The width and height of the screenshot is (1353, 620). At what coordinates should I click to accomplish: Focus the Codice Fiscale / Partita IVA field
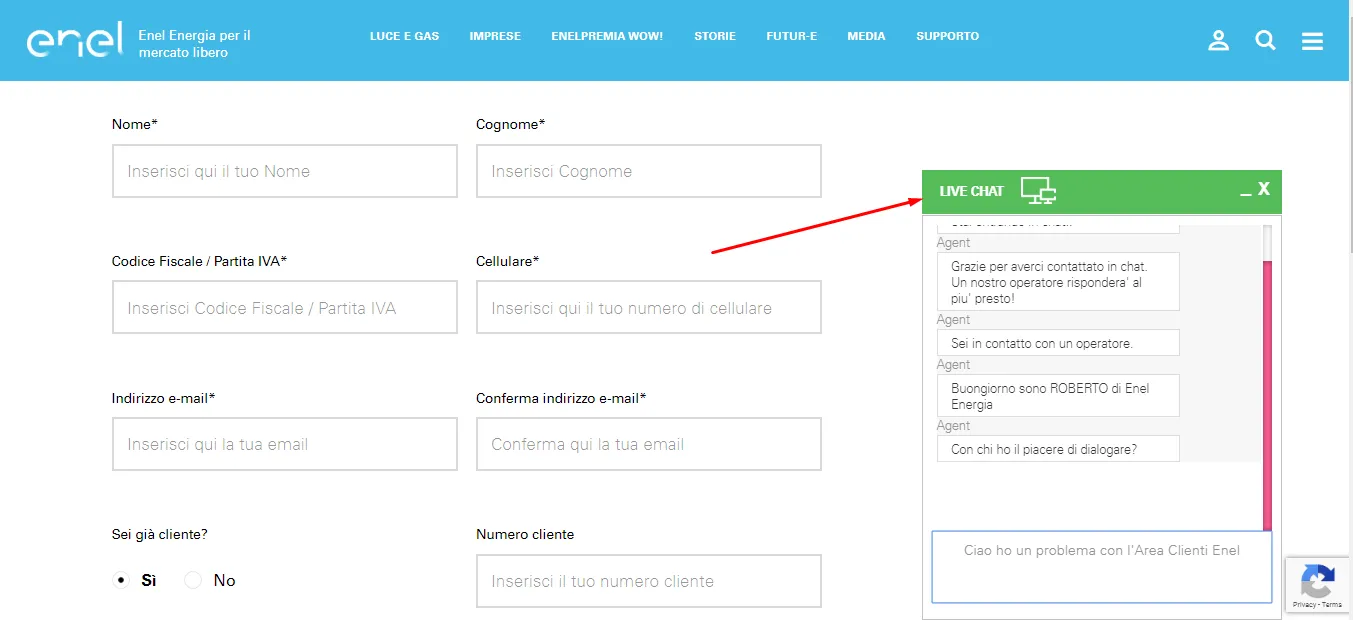(x=285, y=307)
